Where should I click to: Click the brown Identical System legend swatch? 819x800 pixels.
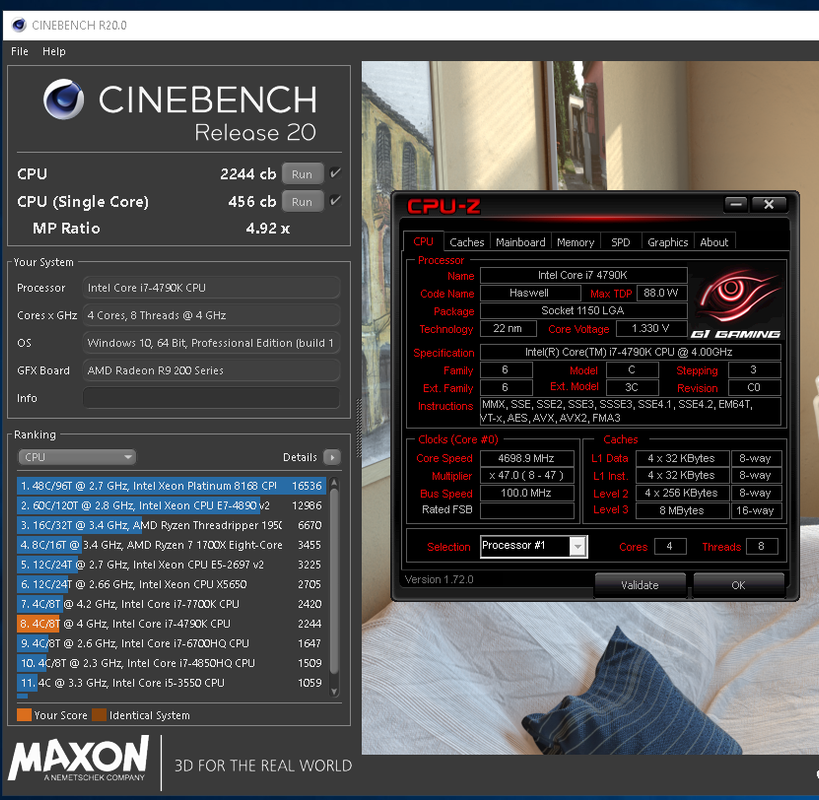(x=99, y=715)
